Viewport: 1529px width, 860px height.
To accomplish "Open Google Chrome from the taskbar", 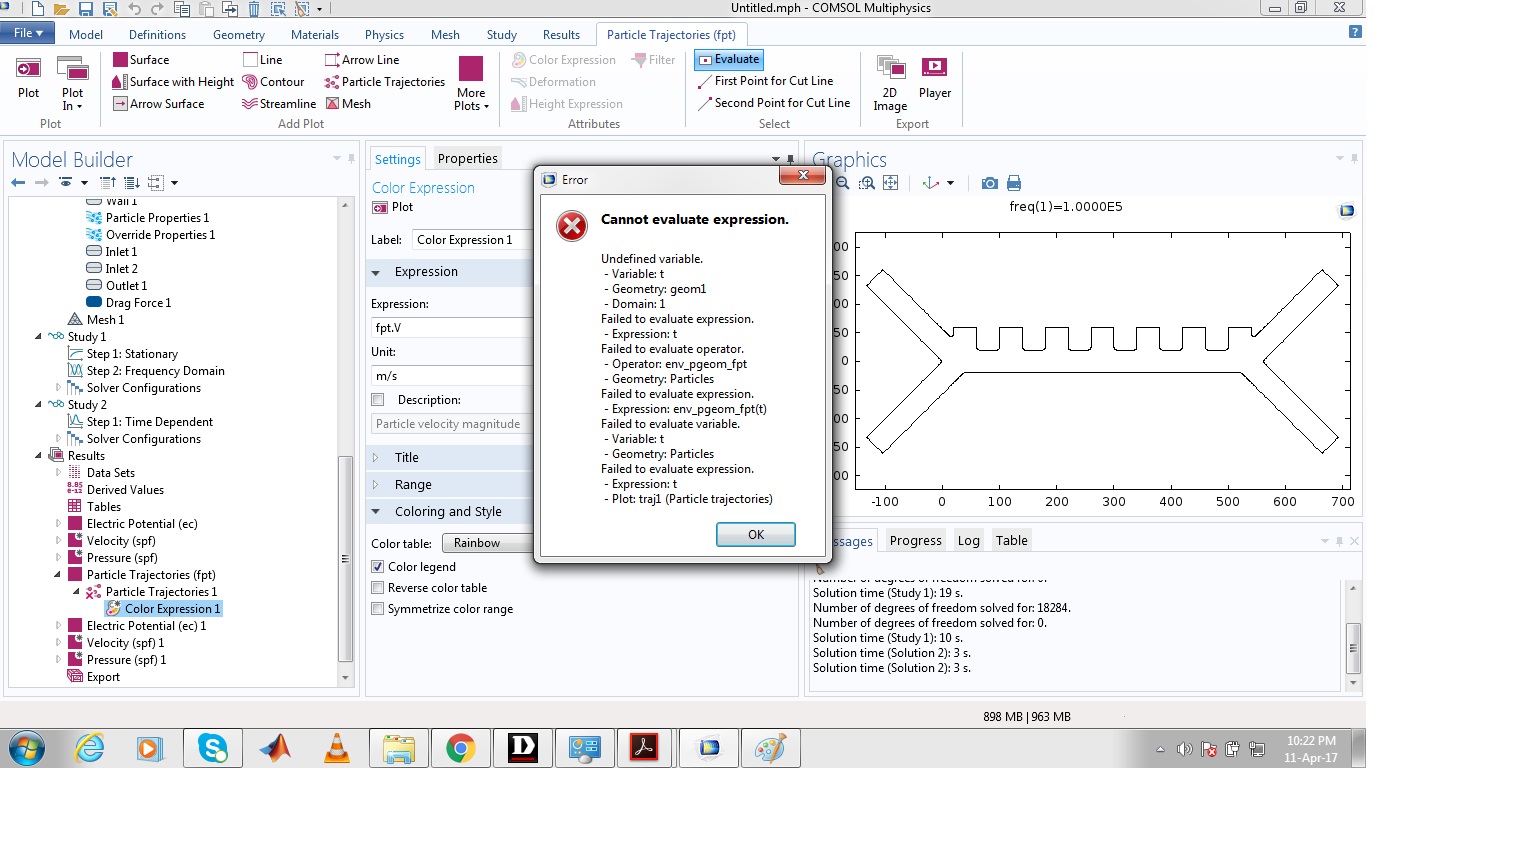I will click(x=460, y=748).
